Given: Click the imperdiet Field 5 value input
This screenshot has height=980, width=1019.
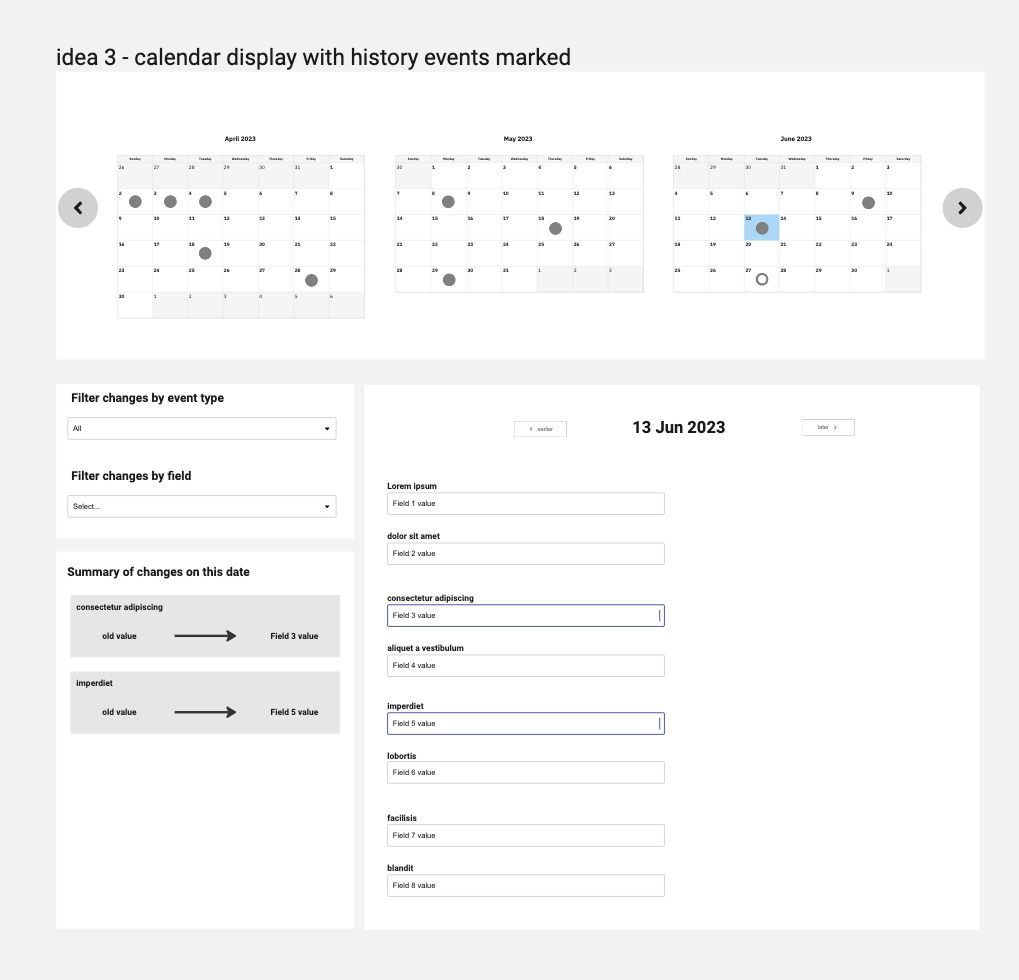Looking at the screenshot, I should click(526, 723).
